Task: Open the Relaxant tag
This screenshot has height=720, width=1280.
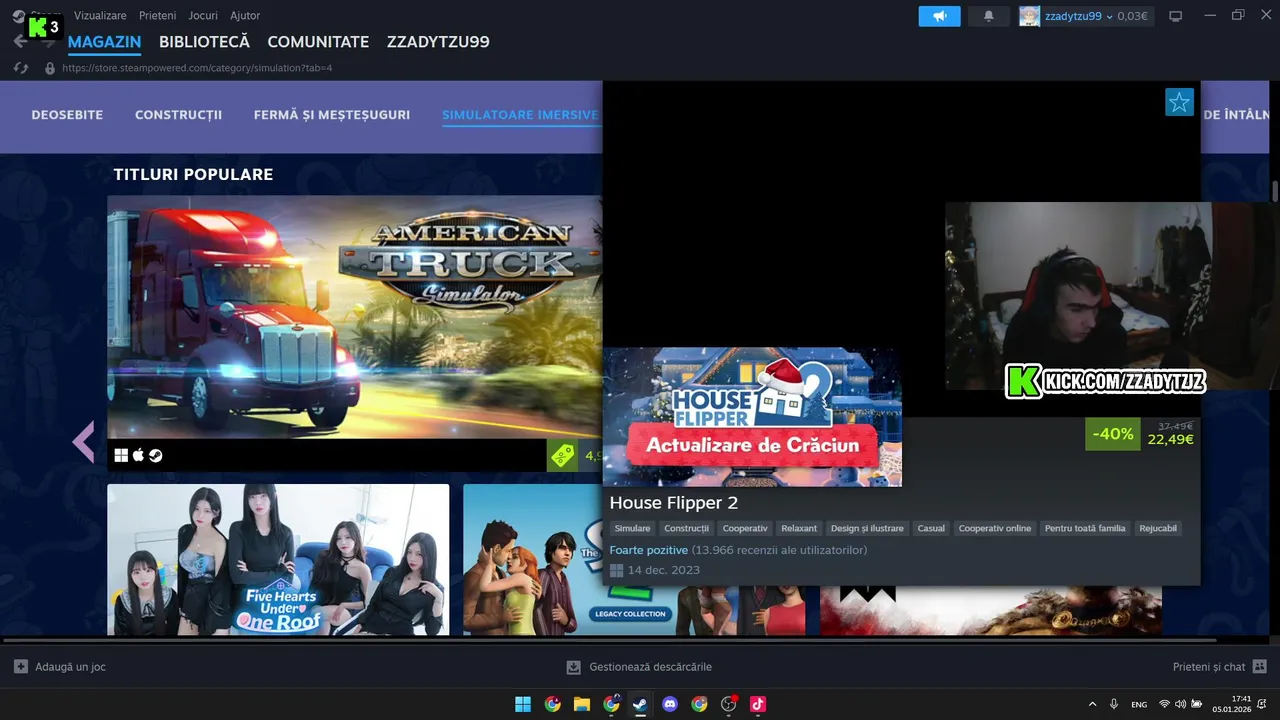Action: [799, 528]
